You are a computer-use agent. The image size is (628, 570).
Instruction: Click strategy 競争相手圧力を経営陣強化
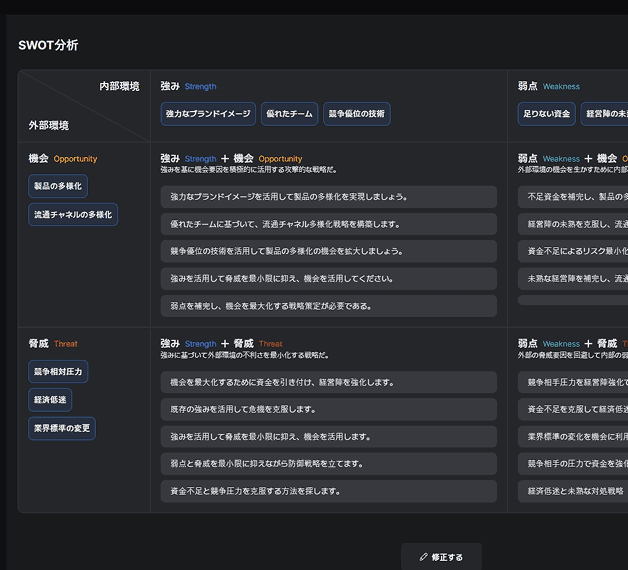(x=573, y=382)
